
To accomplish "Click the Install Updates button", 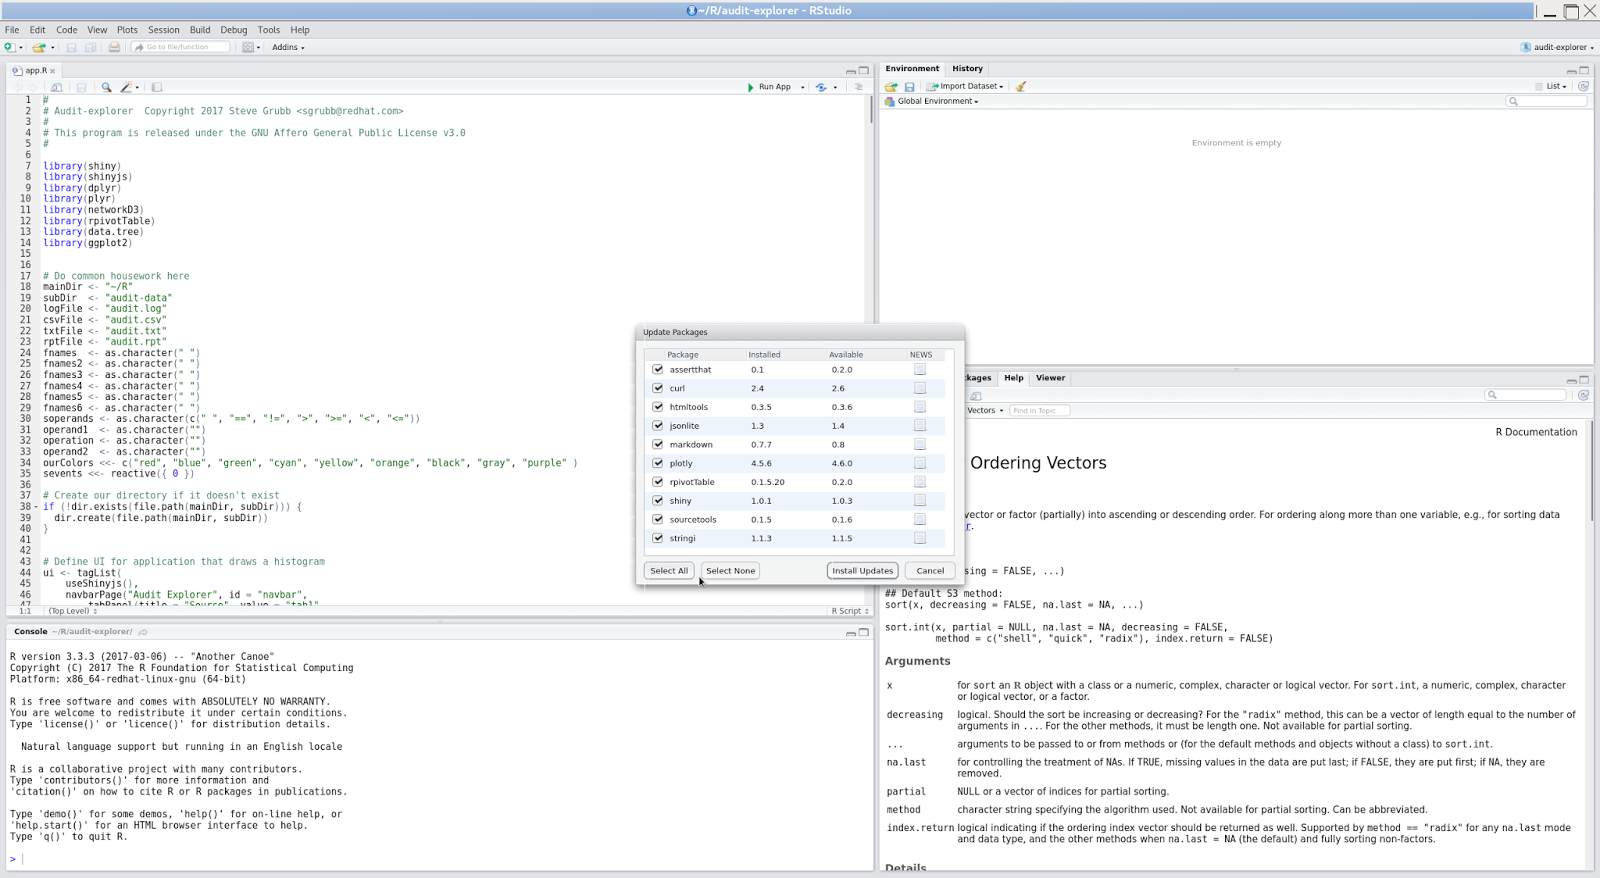I will pyautogui.click(x=863, y=571).
